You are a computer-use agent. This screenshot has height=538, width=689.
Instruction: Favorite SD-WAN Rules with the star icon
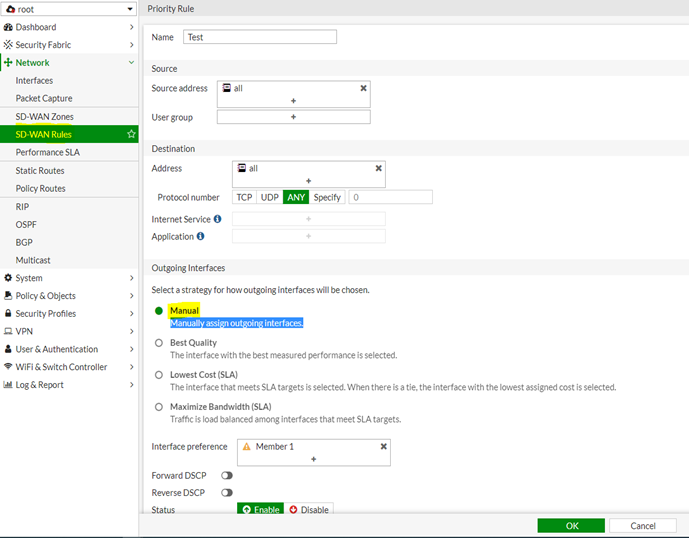point(131,134)
